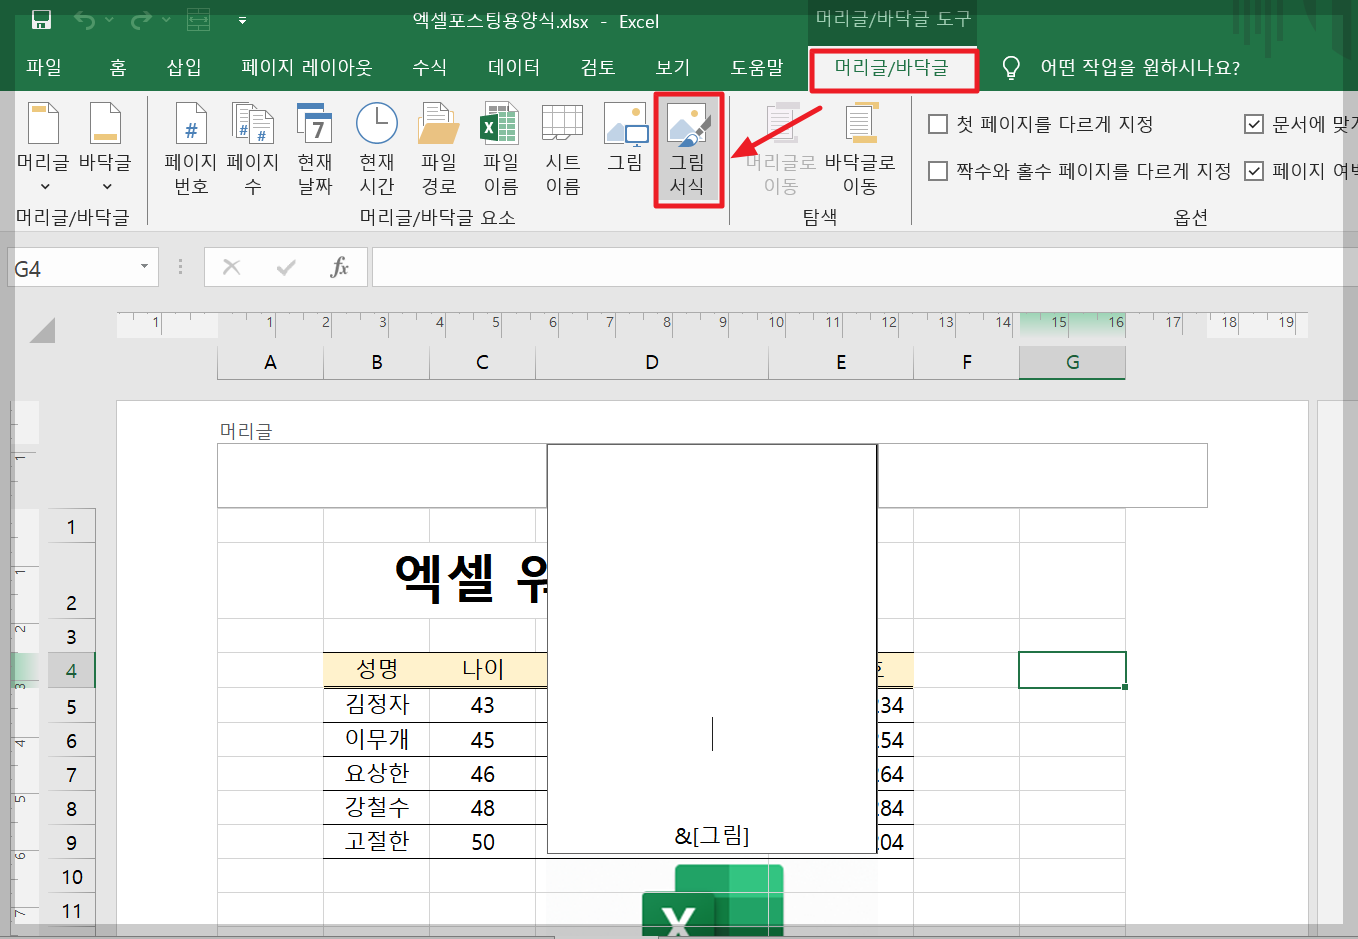Viewport: 1358px width, 939px height.
Task: Insert the current time
Action: pos(375,145)
